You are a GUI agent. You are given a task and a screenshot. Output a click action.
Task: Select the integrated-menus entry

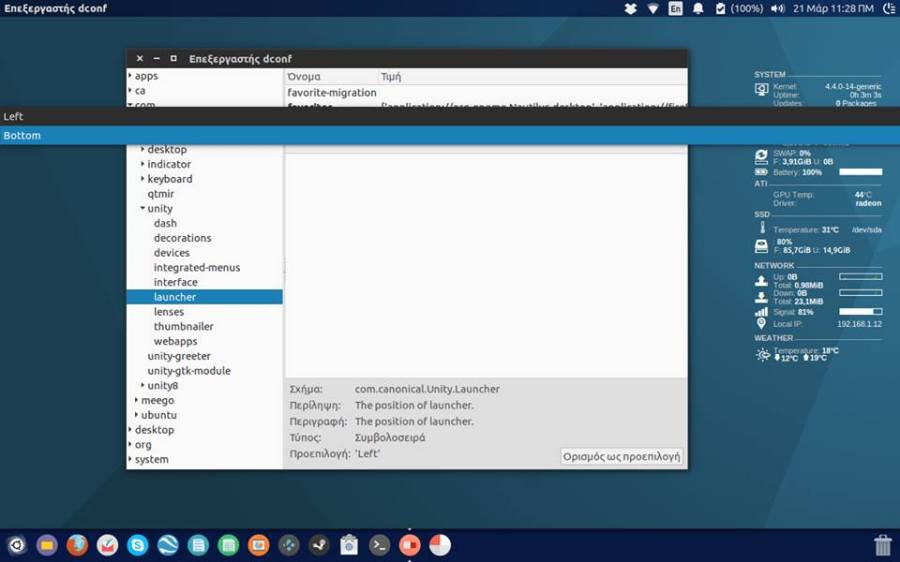pyautogui.click(x=197, y=268)
